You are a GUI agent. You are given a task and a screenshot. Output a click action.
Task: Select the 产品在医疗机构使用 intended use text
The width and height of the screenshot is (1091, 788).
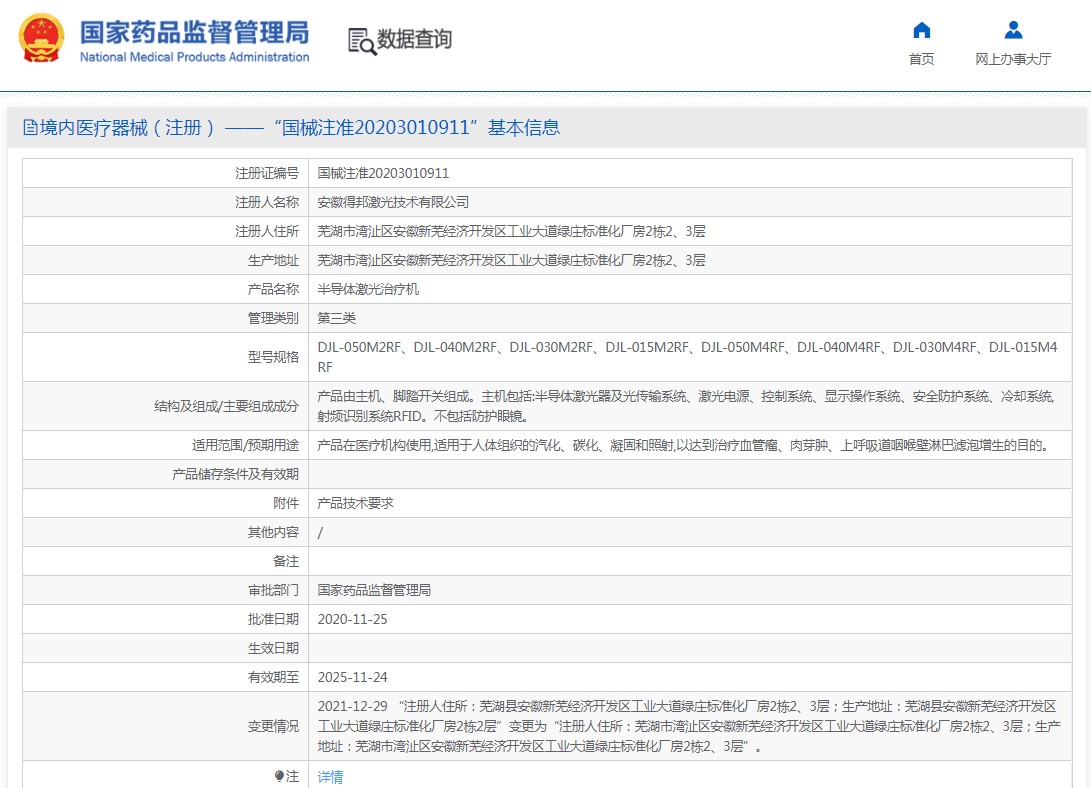coord(685,445)
